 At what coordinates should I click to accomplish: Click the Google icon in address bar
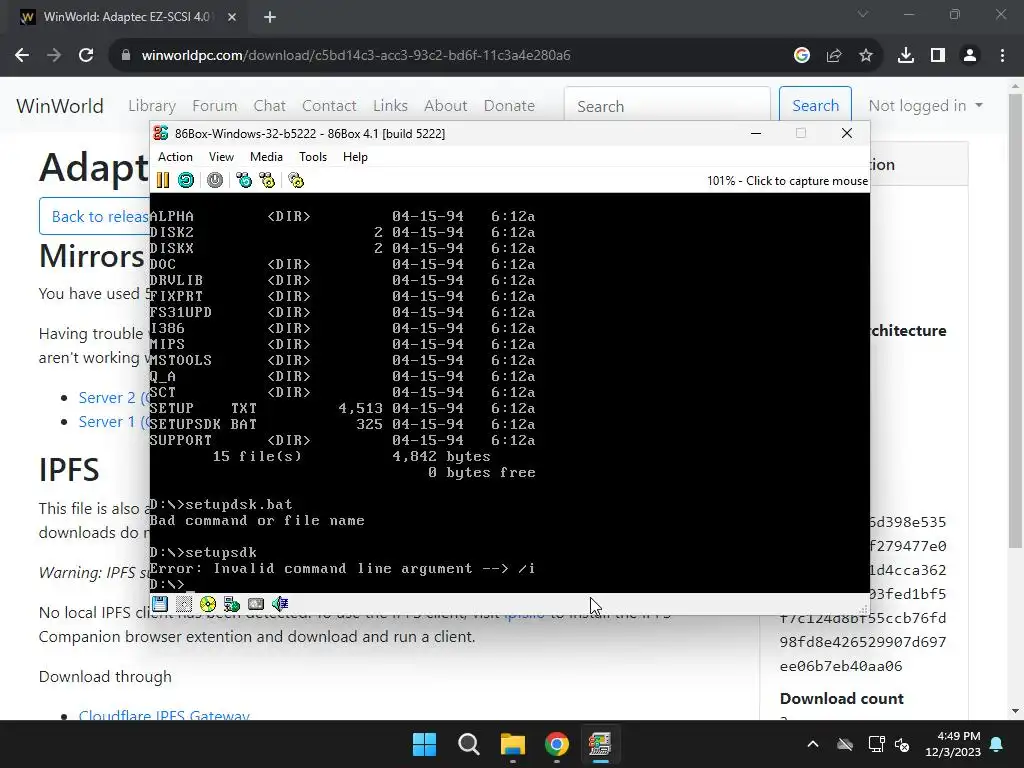(801, 56)
